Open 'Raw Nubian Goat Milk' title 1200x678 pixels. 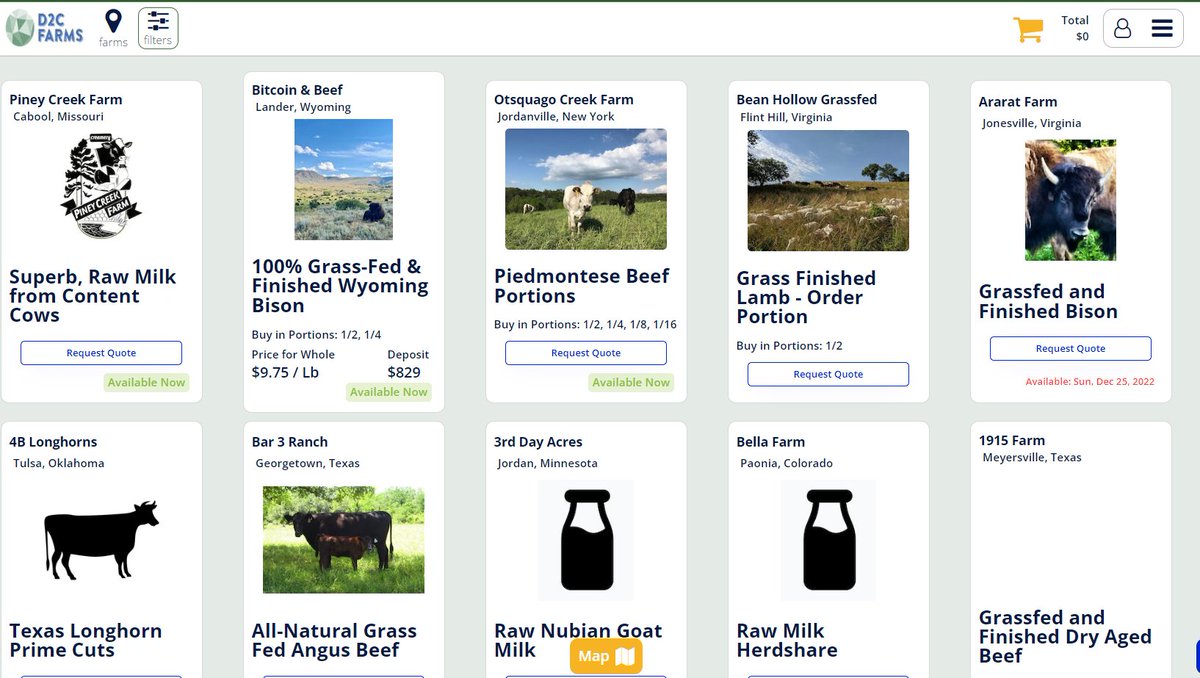pyautogui.click(x=578, y=640)
